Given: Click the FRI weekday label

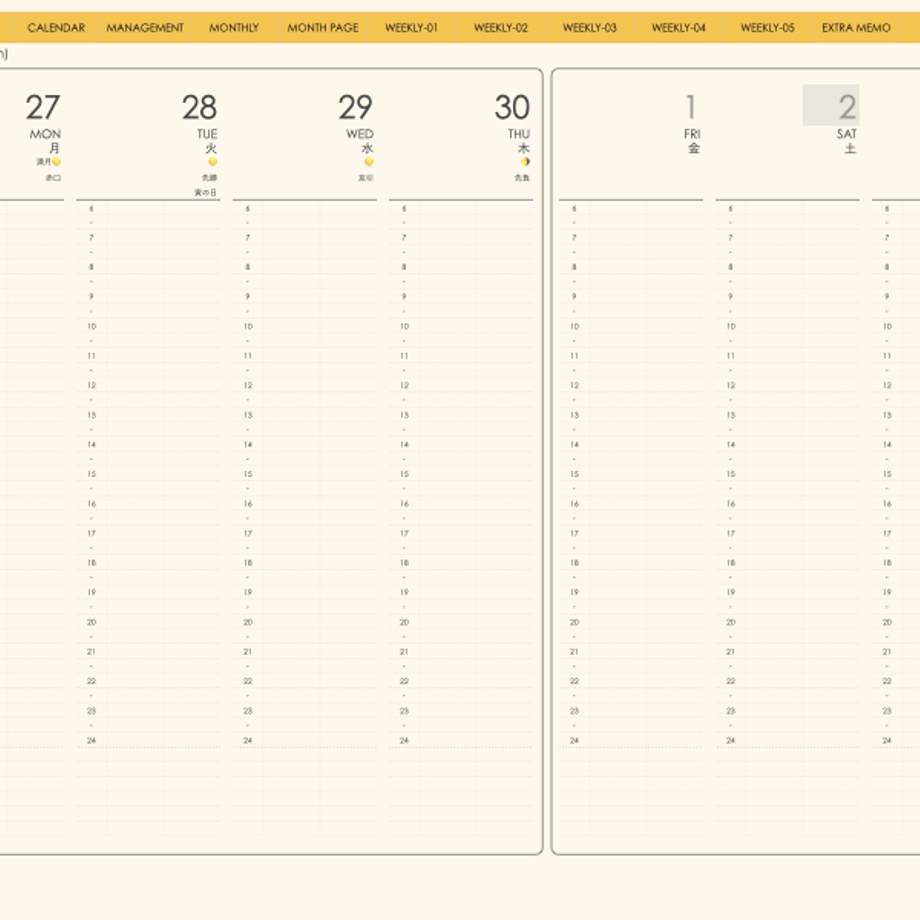Looking at the screenshot, I should pos(692,134).
